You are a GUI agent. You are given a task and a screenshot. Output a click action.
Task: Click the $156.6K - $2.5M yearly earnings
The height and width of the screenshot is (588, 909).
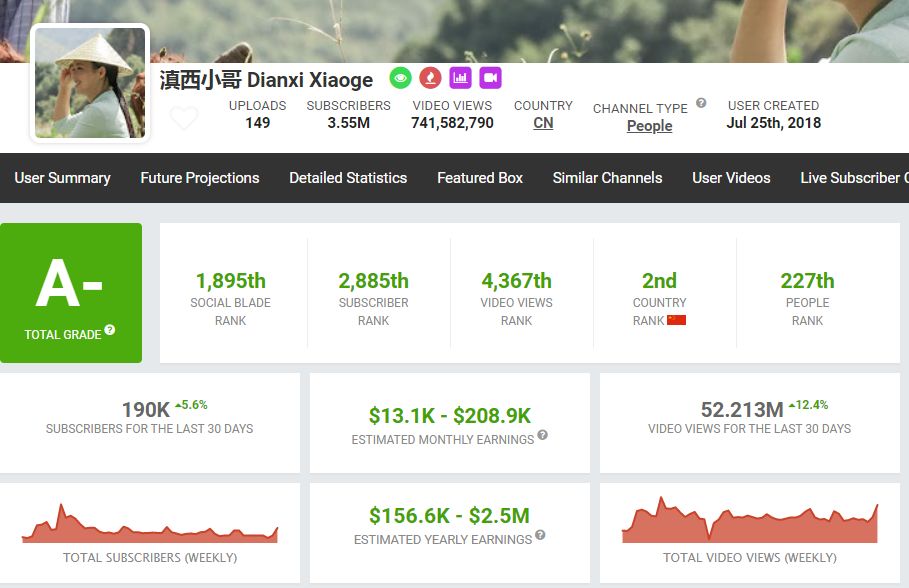coord(450,516)
